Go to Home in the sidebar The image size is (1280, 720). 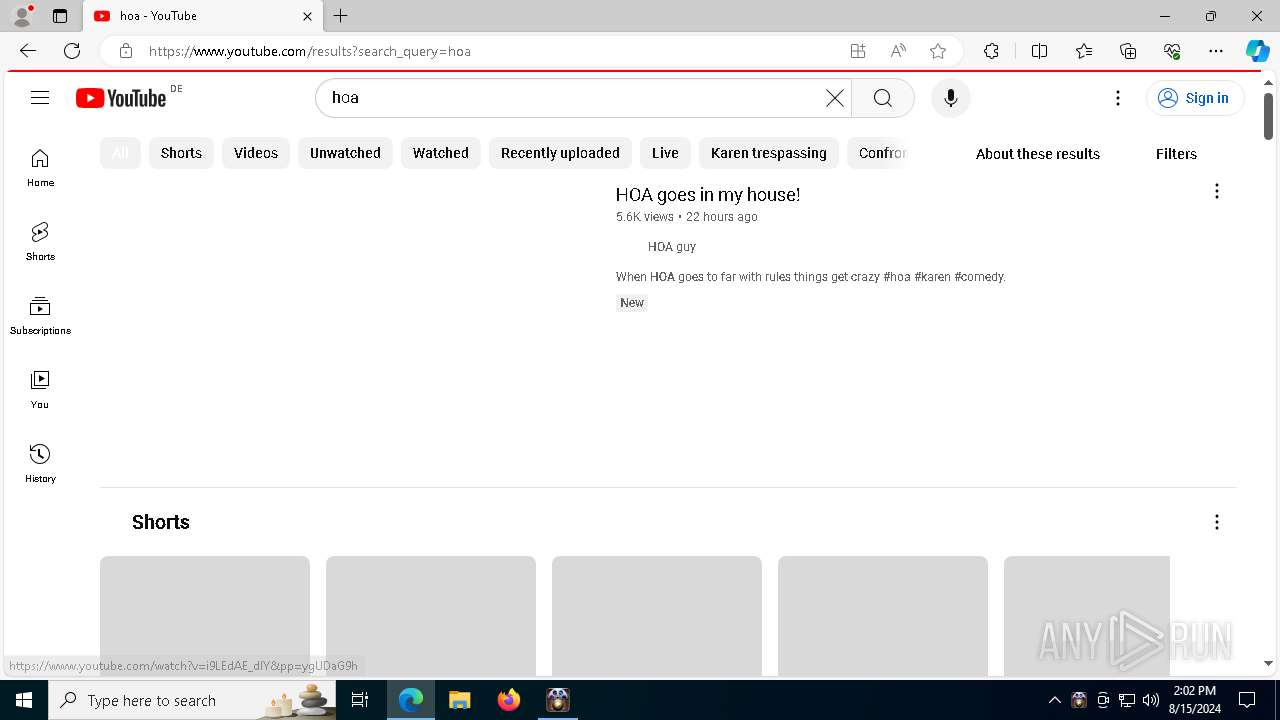40,168
